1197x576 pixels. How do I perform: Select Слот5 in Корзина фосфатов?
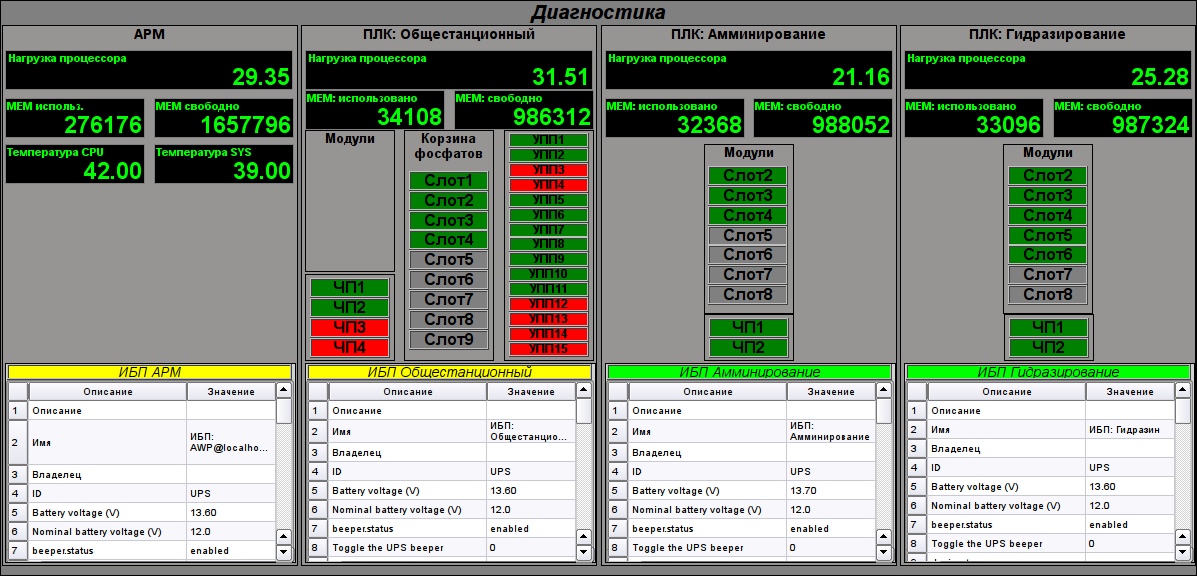pyautogui.click(x=448, y=260)
